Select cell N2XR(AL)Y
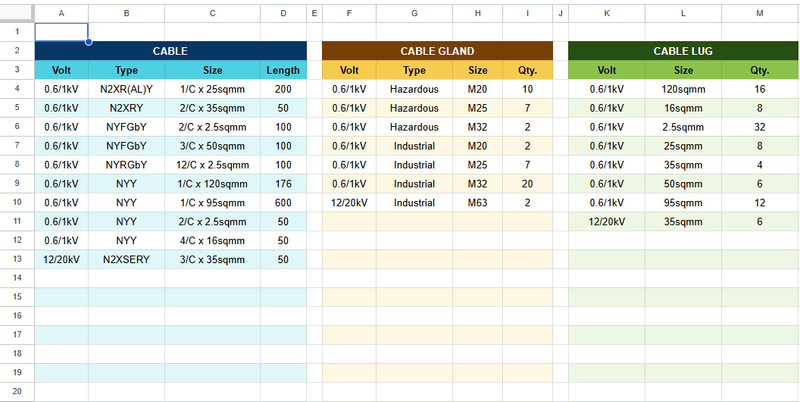This screenshot has width=800, height=402. point(127,89)
